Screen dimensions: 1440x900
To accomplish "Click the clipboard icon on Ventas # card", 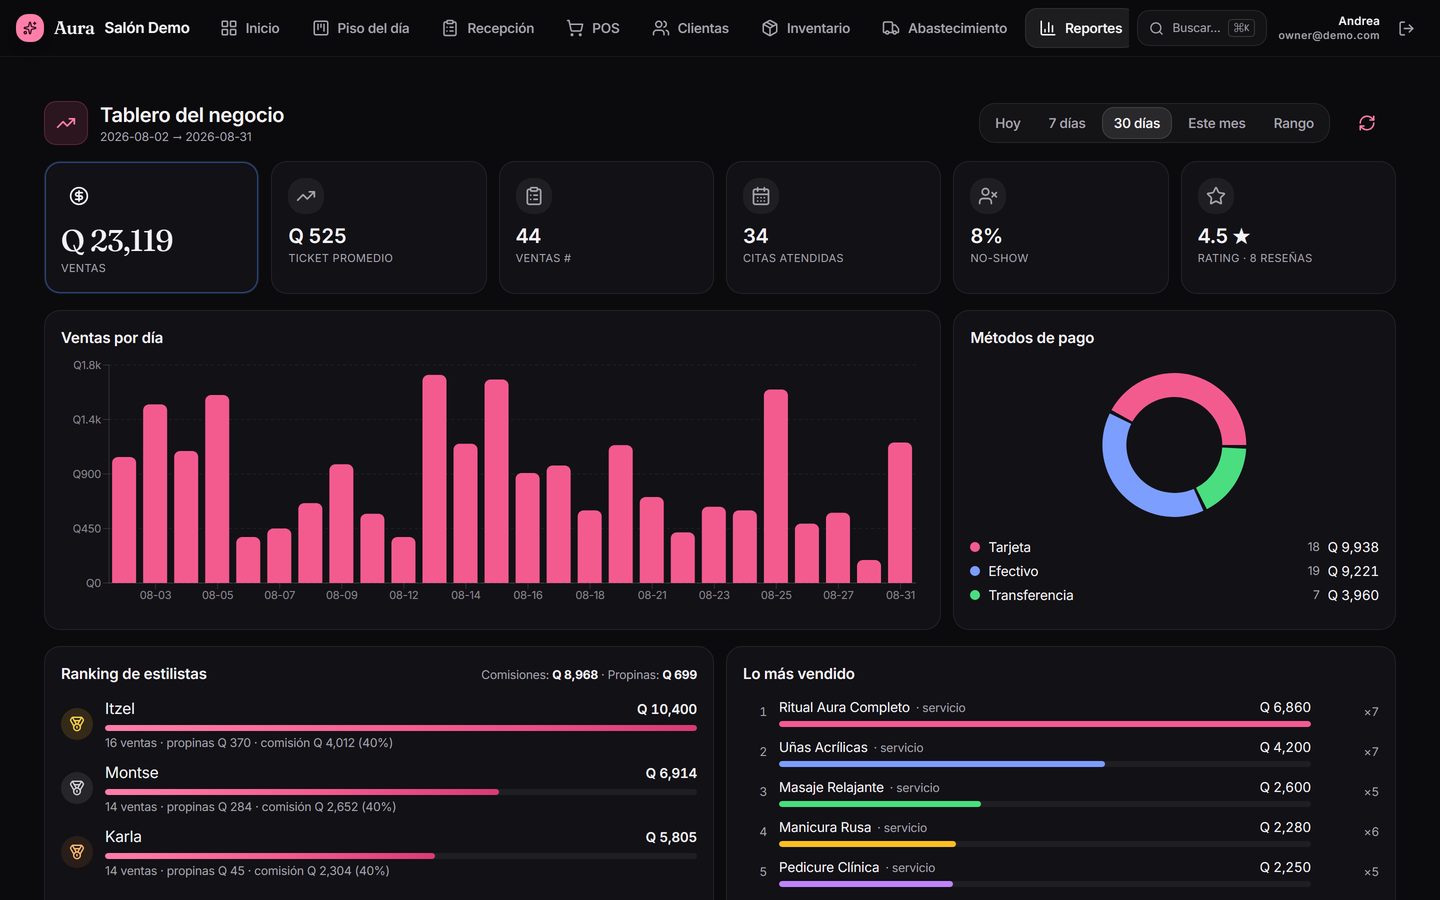I will pos(534,196).
